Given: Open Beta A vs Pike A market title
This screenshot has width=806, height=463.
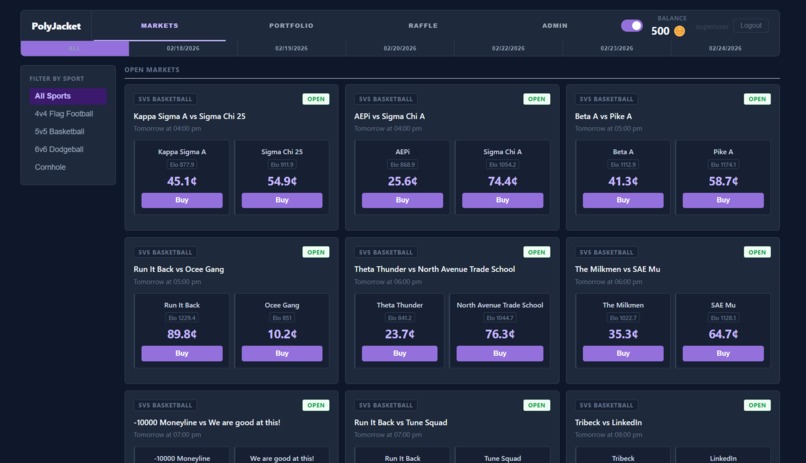Looking at the screenshot, I should 603,117.
